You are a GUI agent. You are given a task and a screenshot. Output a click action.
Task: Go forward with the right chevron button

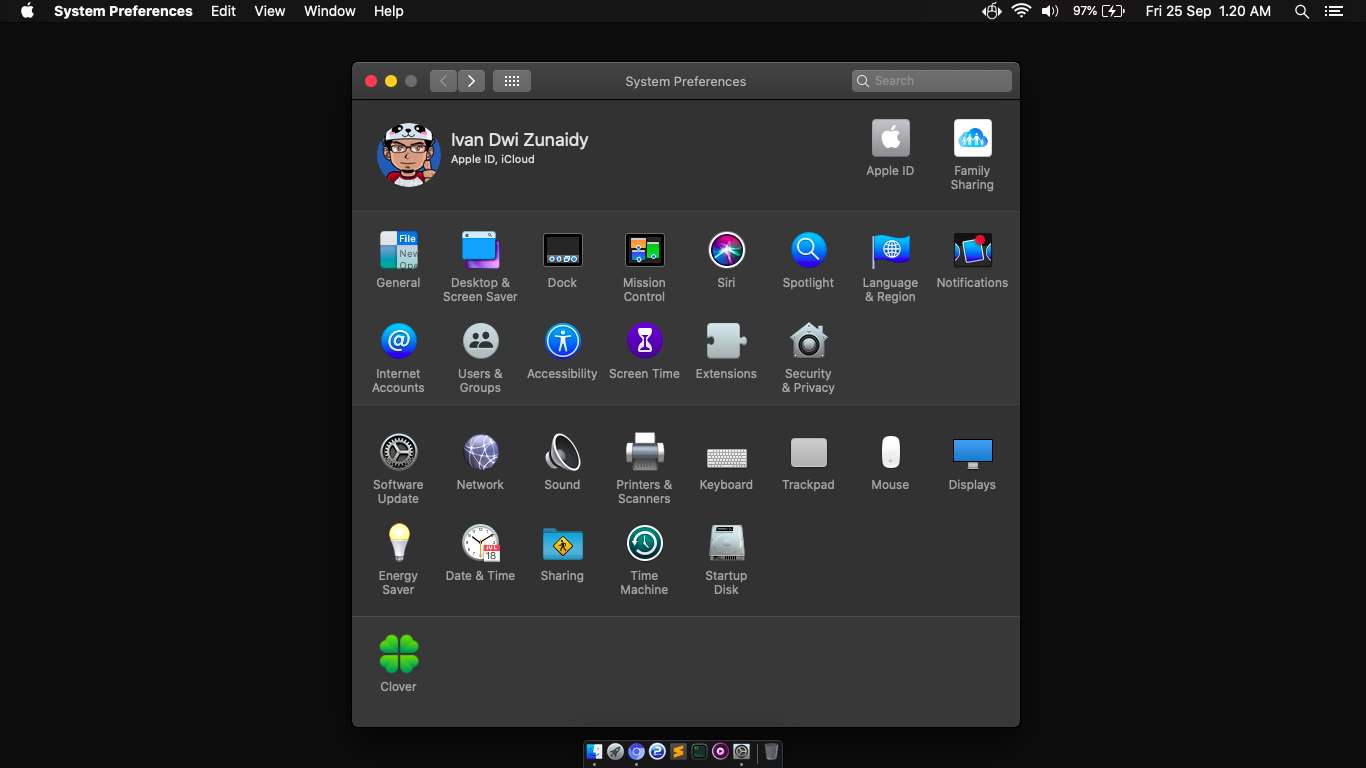tap(472, 81)
